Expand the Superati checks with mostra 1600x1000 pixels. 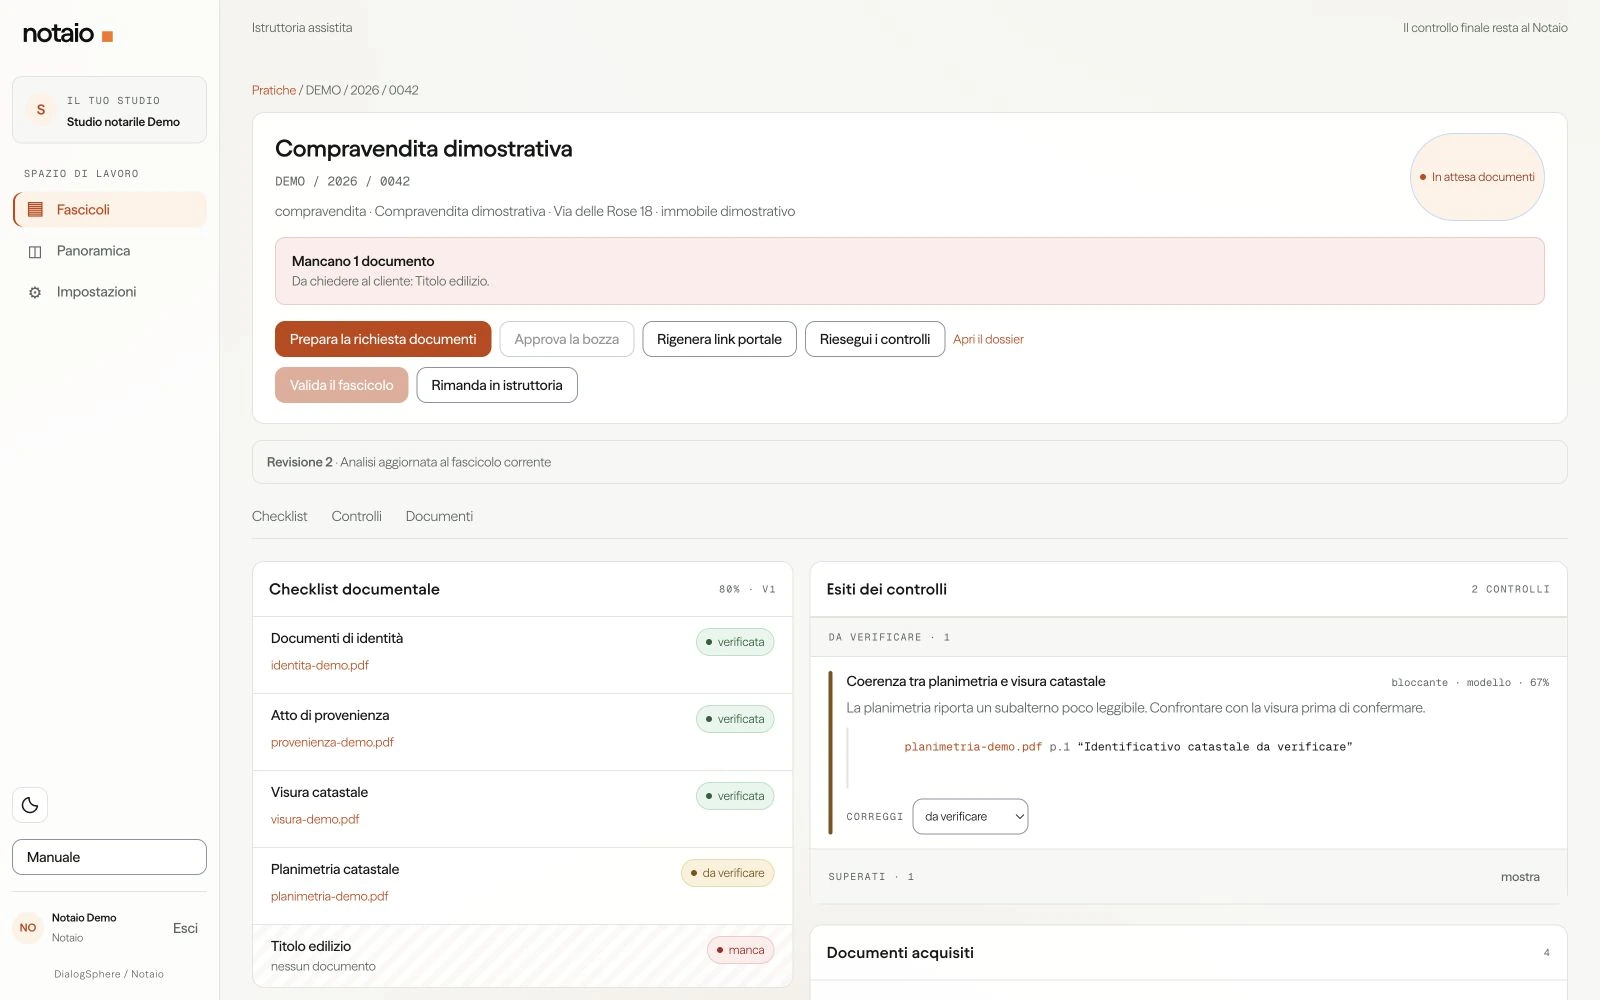(1520, 877)
